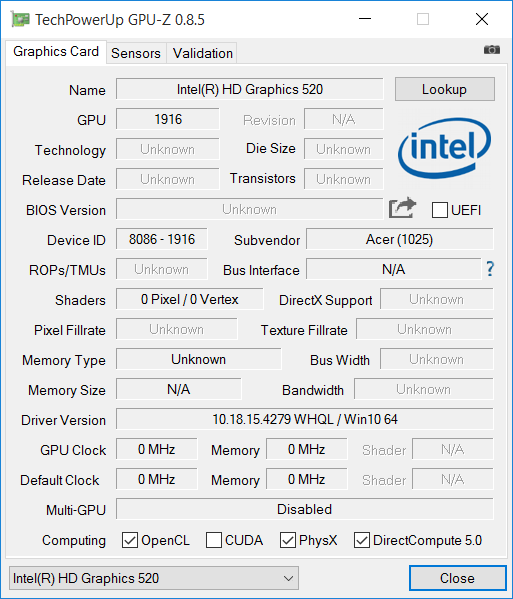Expand the Intel(R) HD Graphics 520 dropdown
Screen dimensions: 513x599
coord(154,578)
